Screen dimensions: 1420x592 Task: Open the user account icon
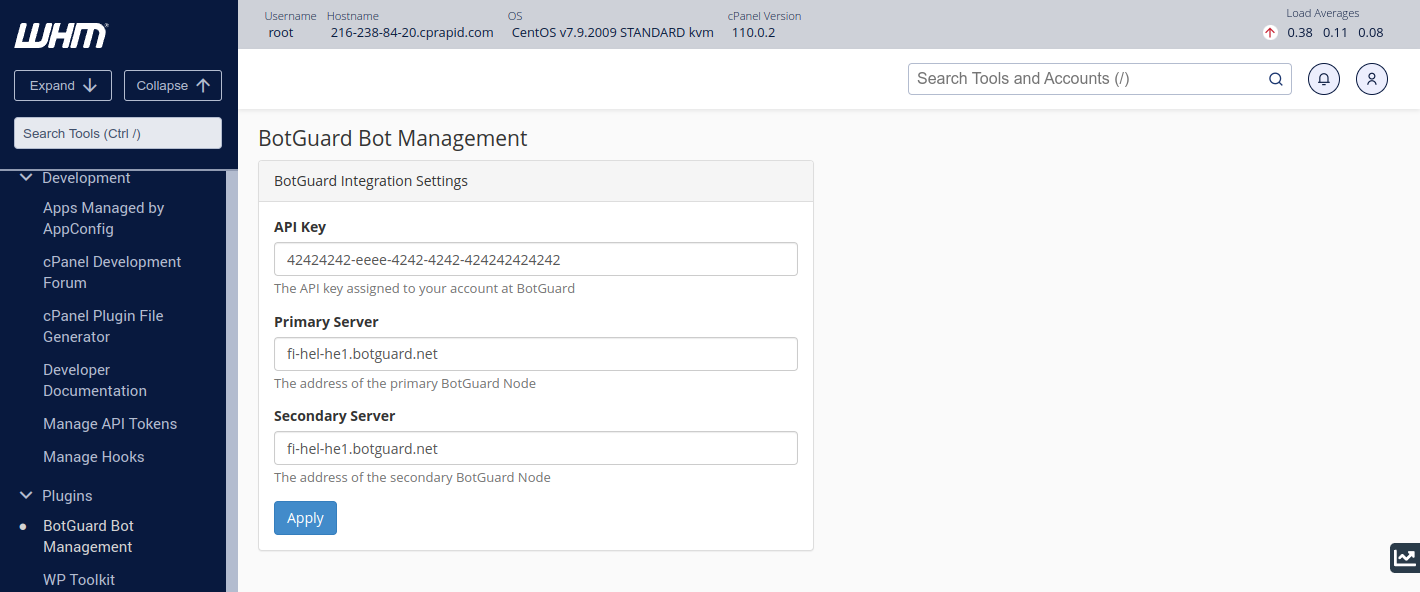pyautogui.click(x=1372, y=79)
